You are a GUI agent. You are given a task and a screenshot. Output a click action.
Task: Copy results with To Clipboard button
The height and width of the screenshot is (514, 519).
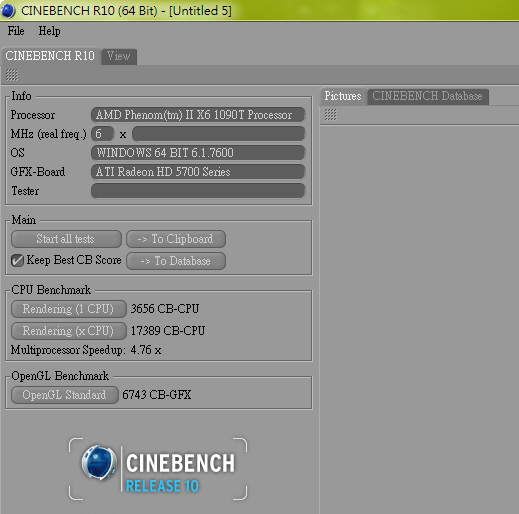tap(176, 239)
